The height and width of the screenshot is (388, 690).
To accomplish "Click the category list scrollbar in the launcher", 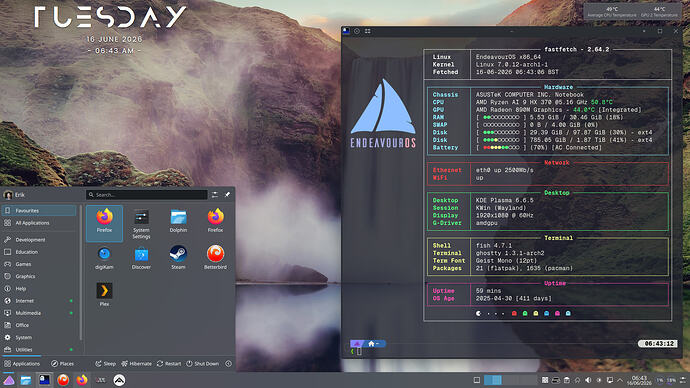I will point(81,273).
